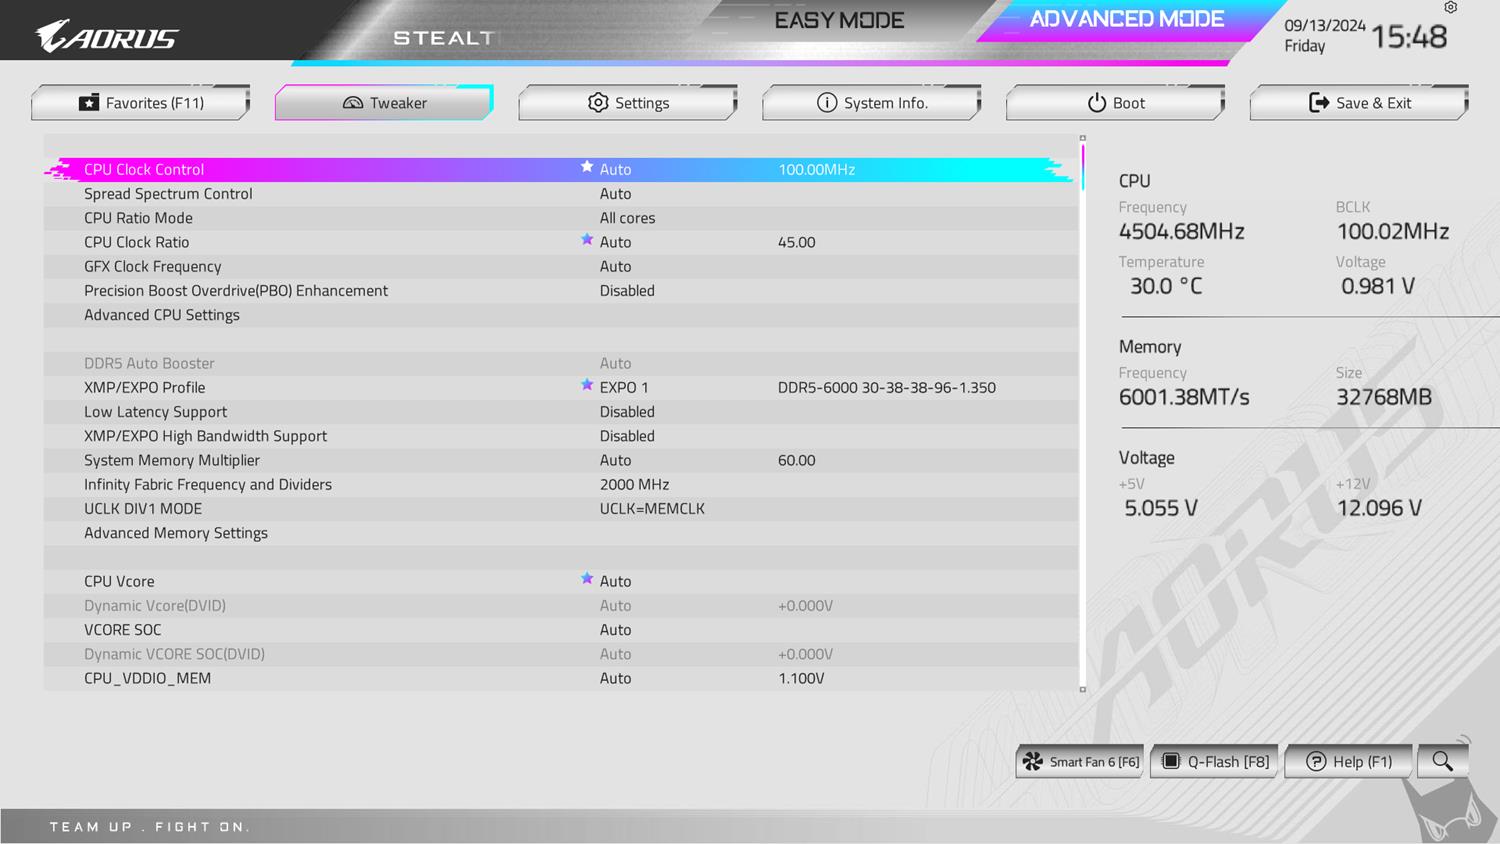1500x844 pixels.
Task: Switch to the Settings tab
Action: 628,103
